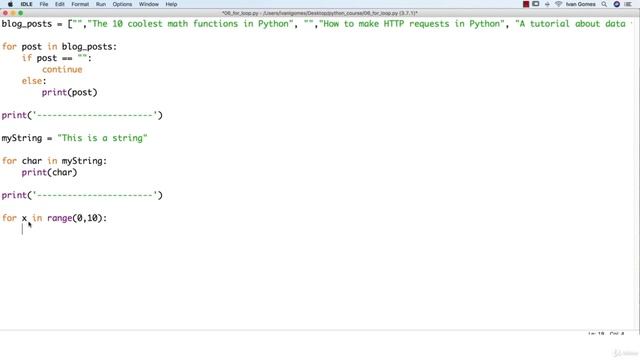Click string "The 10 coolest math functions in Python"
640x360 pixels.
(x=190, y=24)
